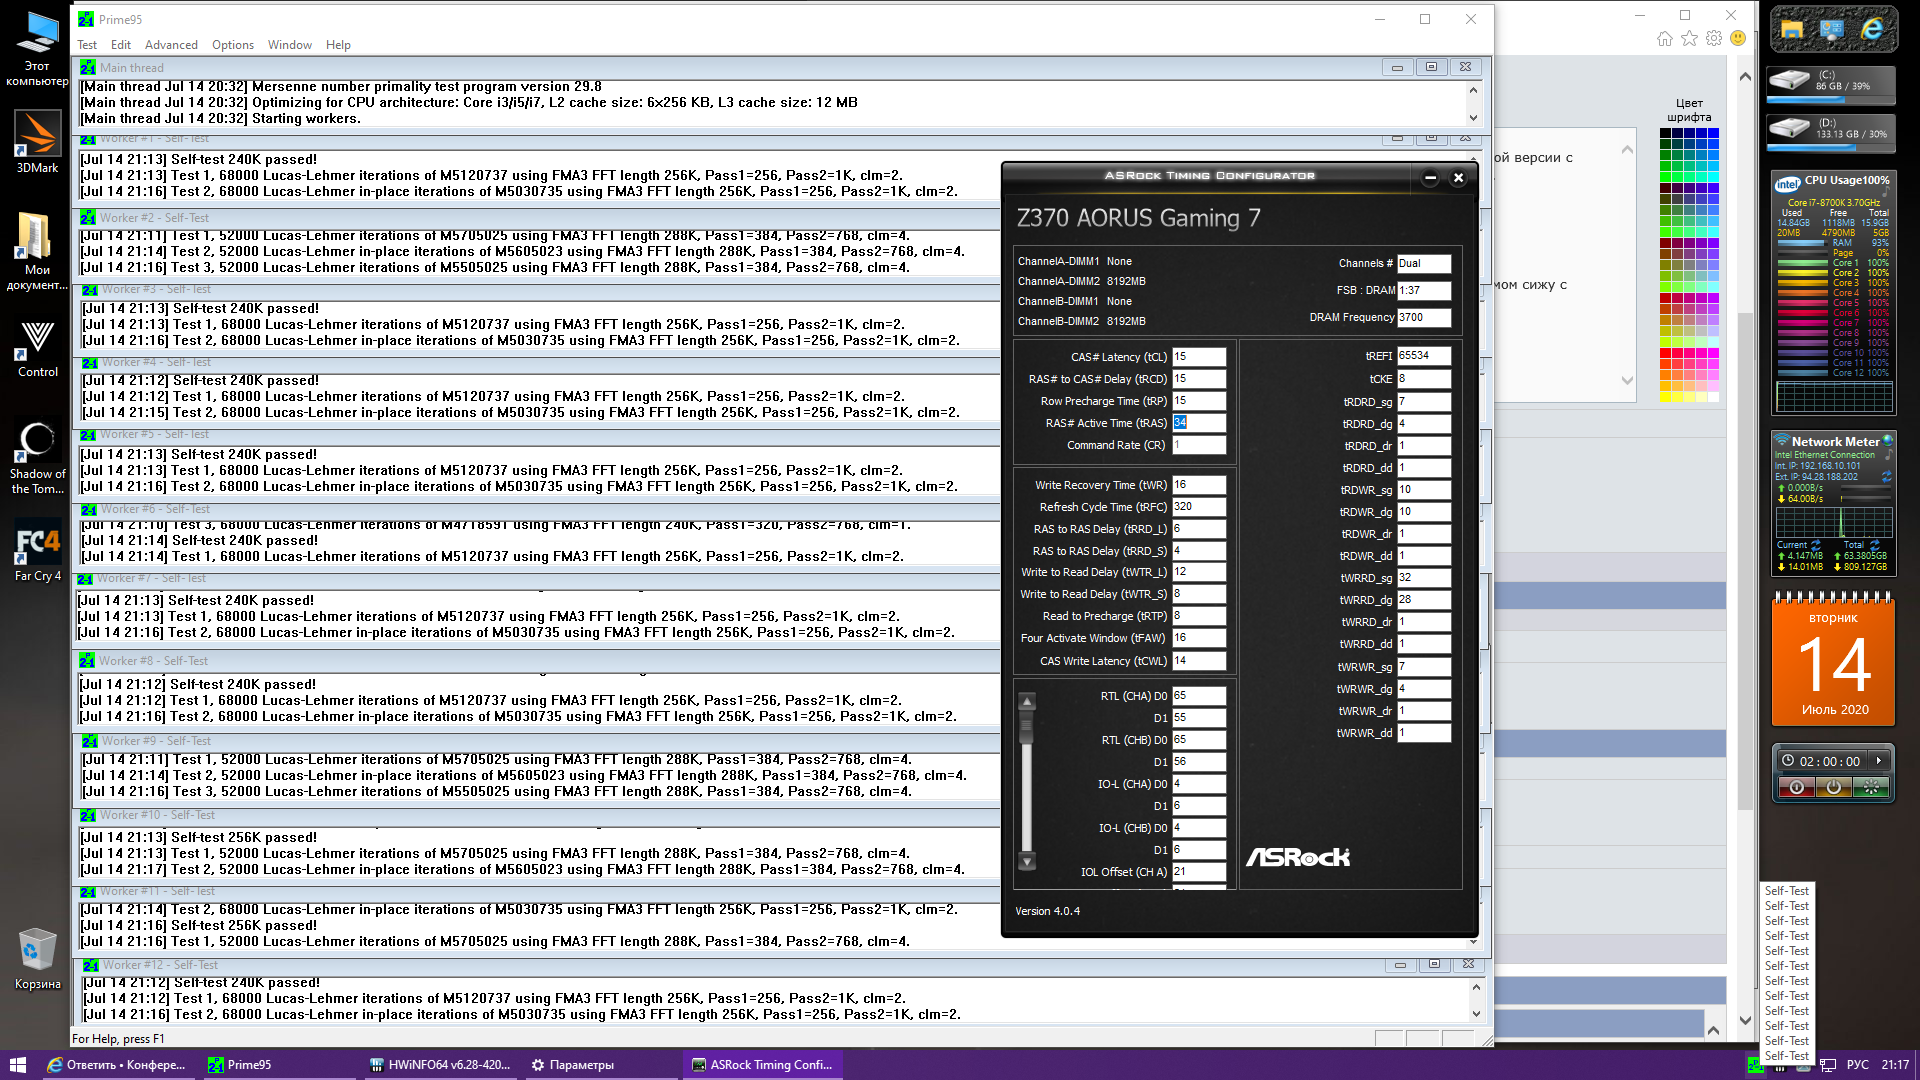Switch to HWiNFO64 taskbar button
This screenshot has width=1920, height=1080.
pos(440,1065)
